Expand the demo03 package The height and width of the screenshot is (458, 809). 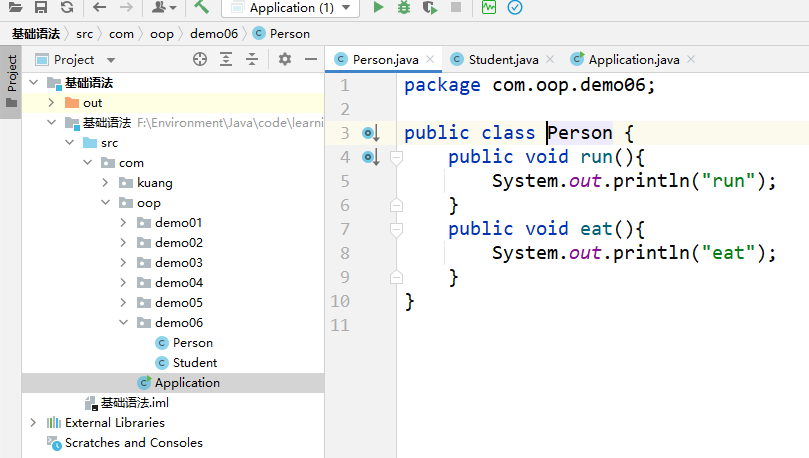pyautogui.click(x=123, y=263)
